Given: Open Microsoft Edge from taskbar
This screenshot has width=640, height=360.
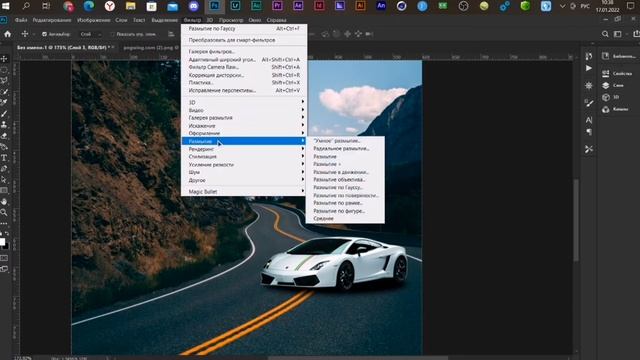Looking at the screenshot, I should pyautogui.click(x=89, y=6).
